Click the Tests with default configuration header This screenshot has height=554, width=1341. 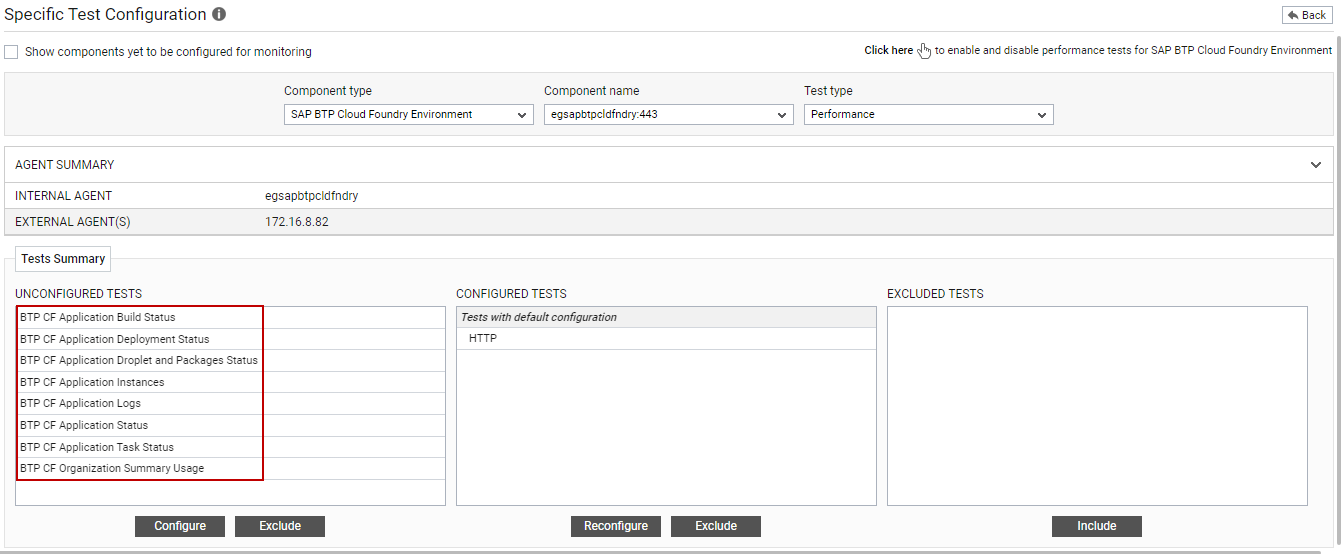[x=666, y=317]
